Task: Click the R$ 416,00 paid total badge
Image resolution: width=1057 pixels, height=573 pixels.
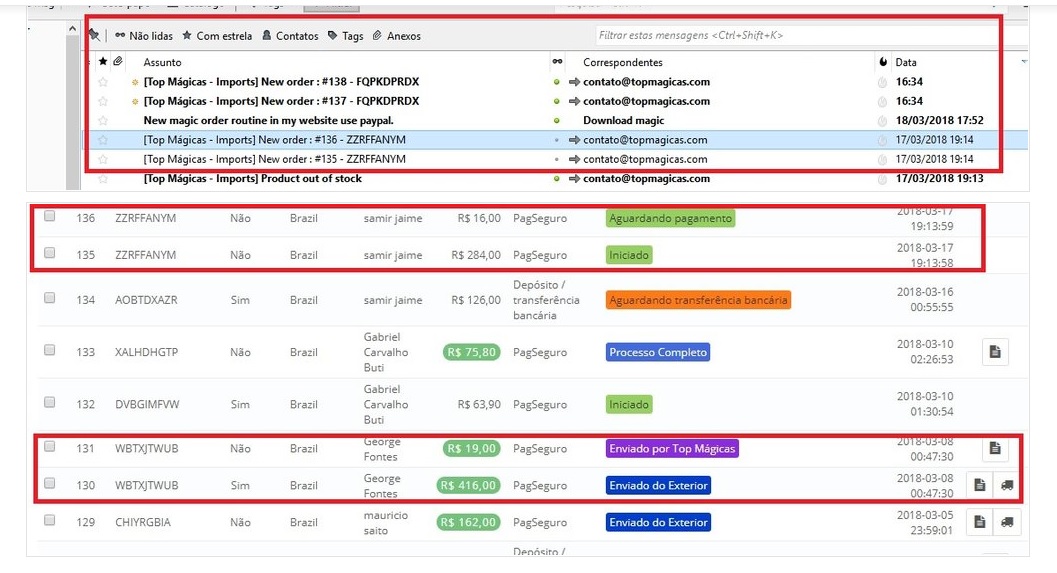Action: tap(469, 485)
